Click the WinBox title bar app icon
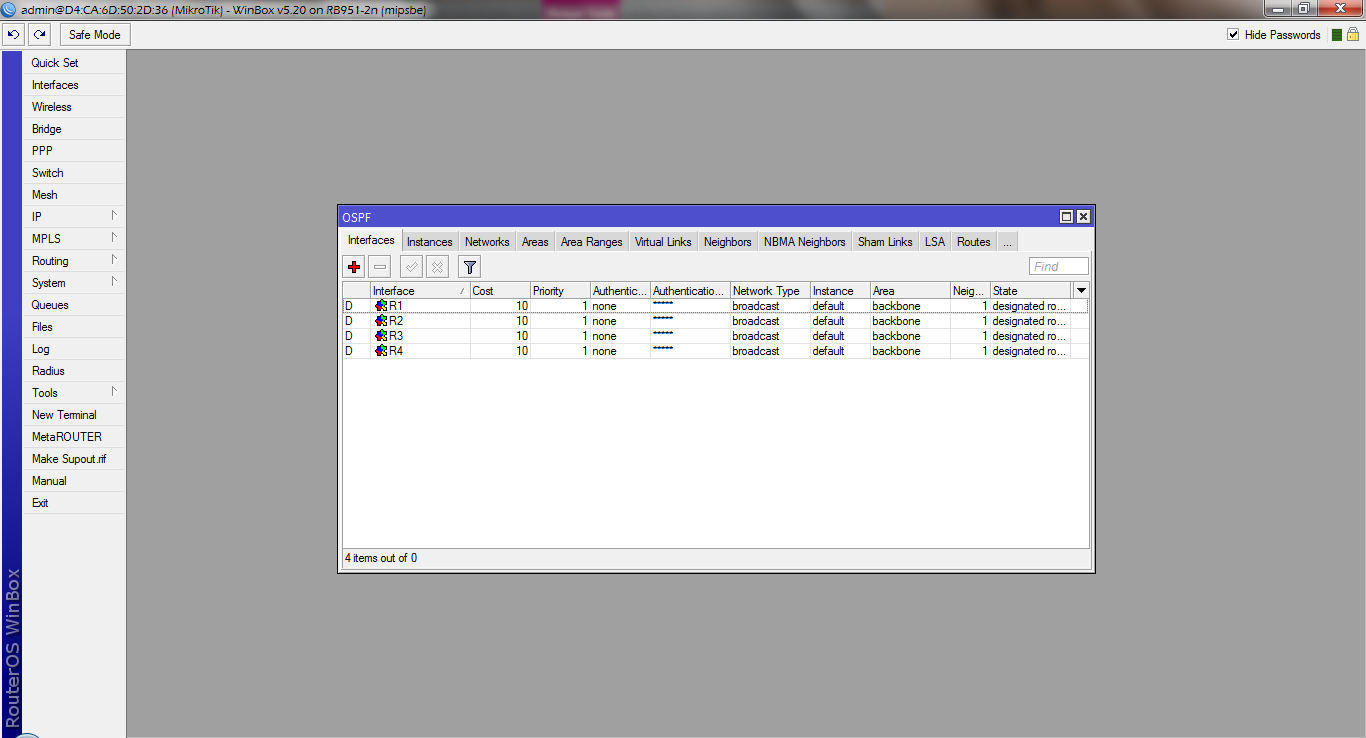Image resolution: width=1366 pixels, height=738 pixels. pos(9,8)
